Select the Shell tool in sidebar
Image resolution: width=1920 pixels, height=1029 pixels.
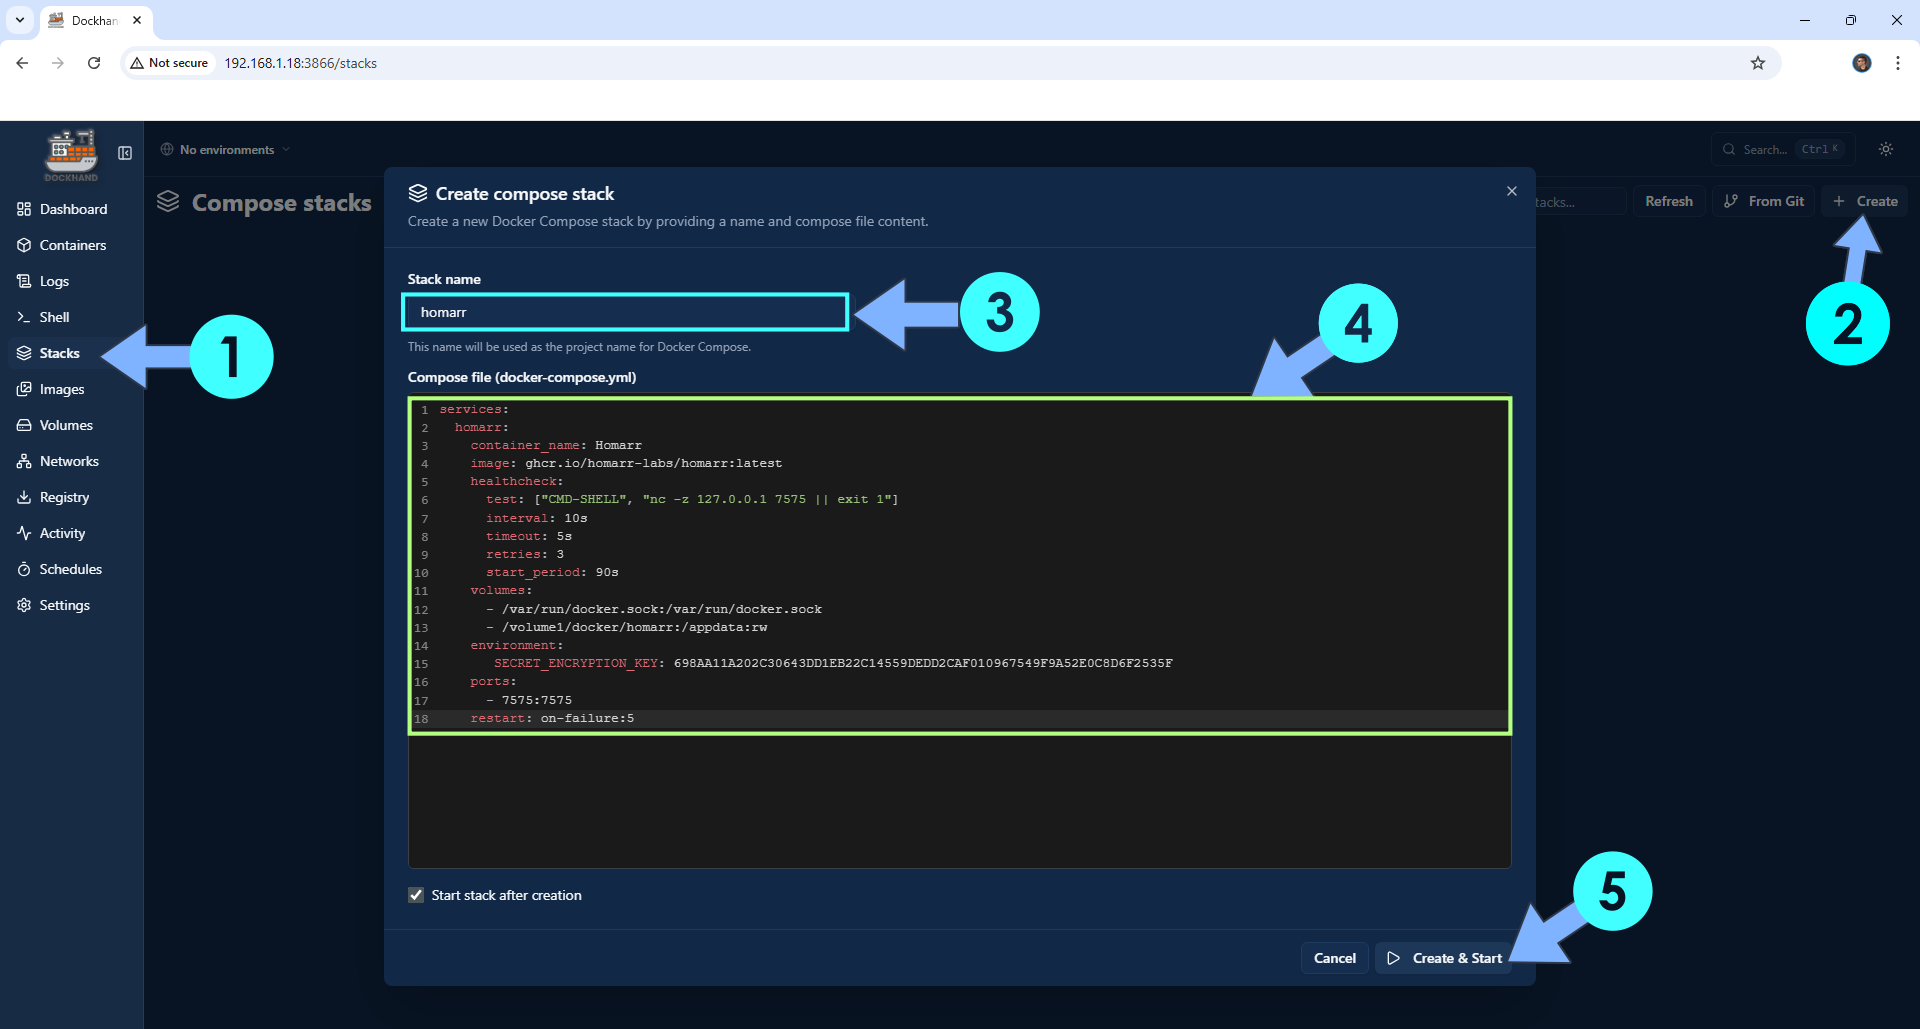[52, 317]
